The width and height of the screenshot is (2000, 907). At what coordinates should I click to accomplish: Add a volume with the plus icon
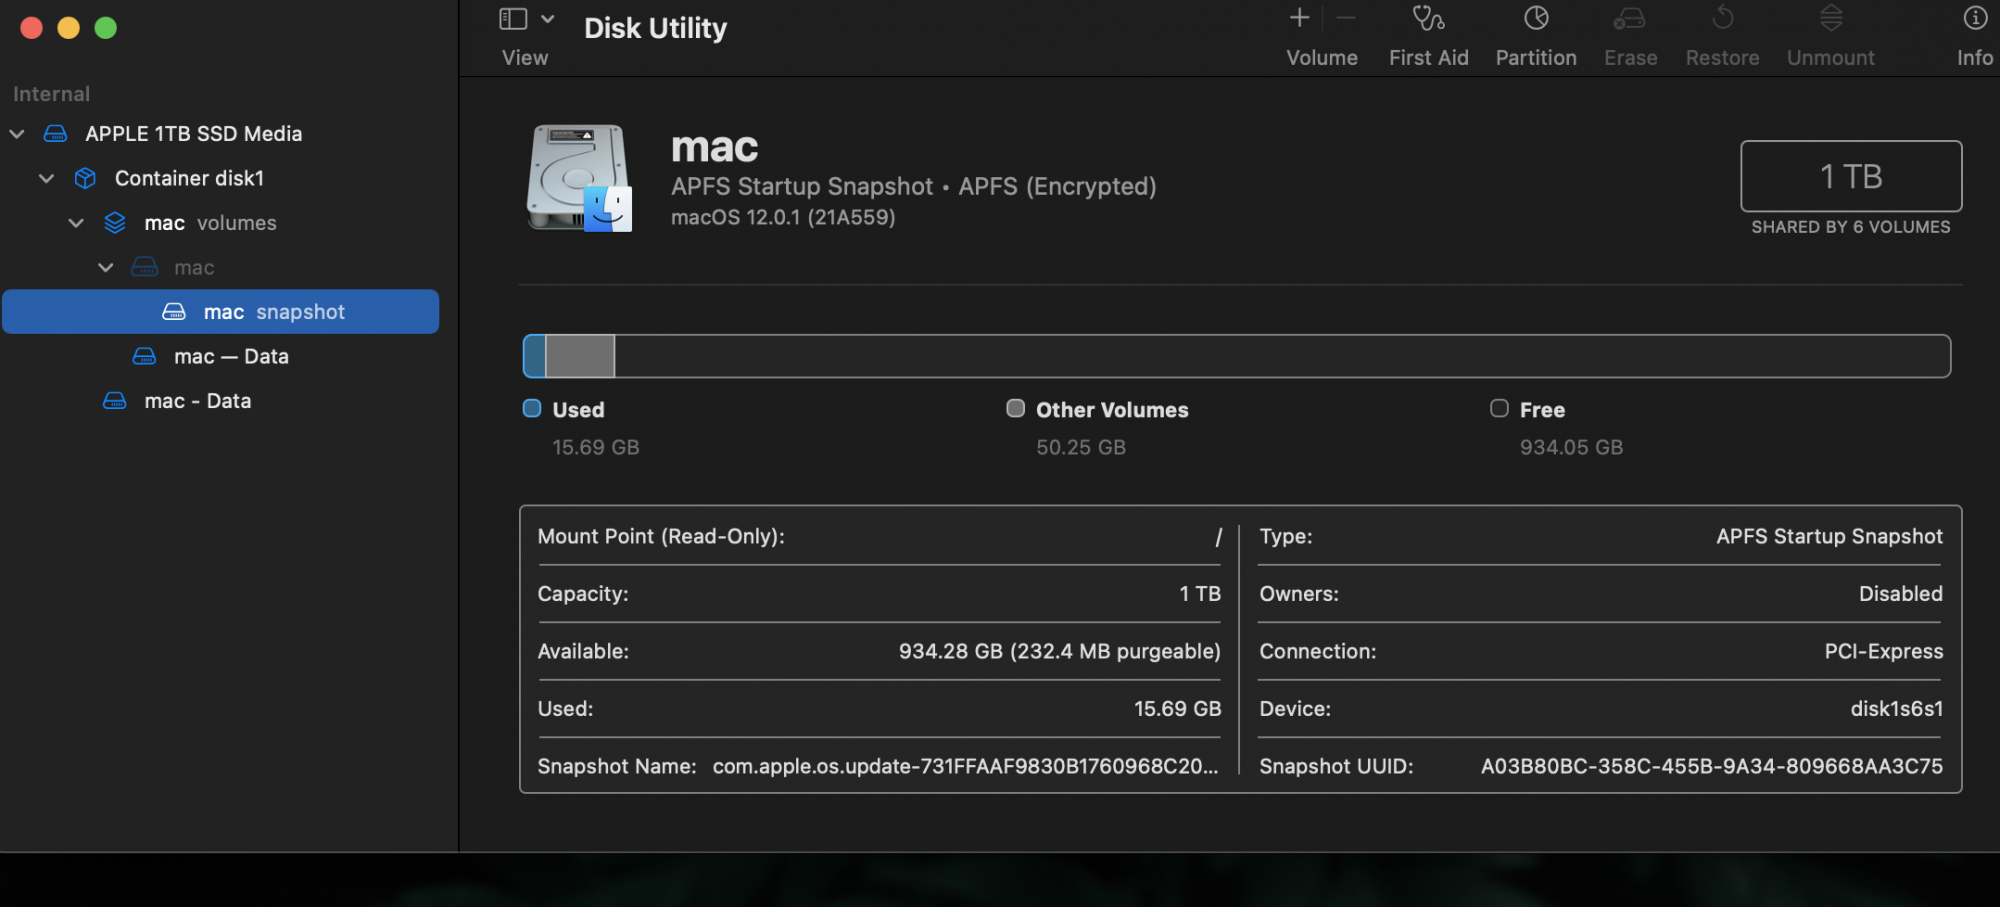[1299, 18]
